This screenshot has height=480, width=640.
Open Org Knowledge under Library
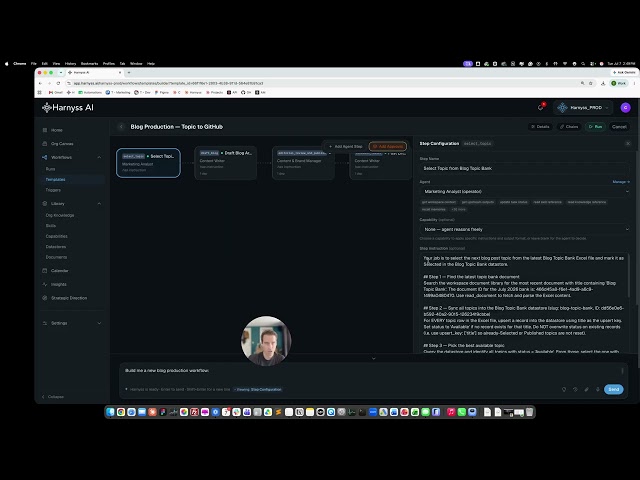[60, 216]
